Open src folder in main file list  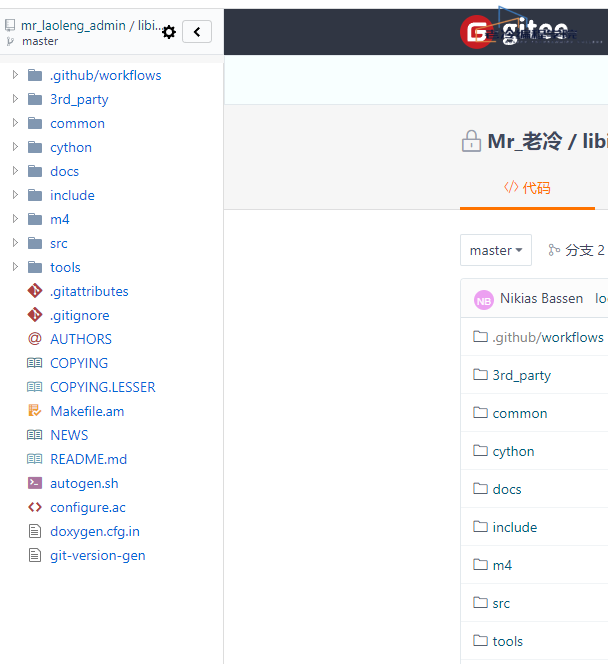pos(501,603)
